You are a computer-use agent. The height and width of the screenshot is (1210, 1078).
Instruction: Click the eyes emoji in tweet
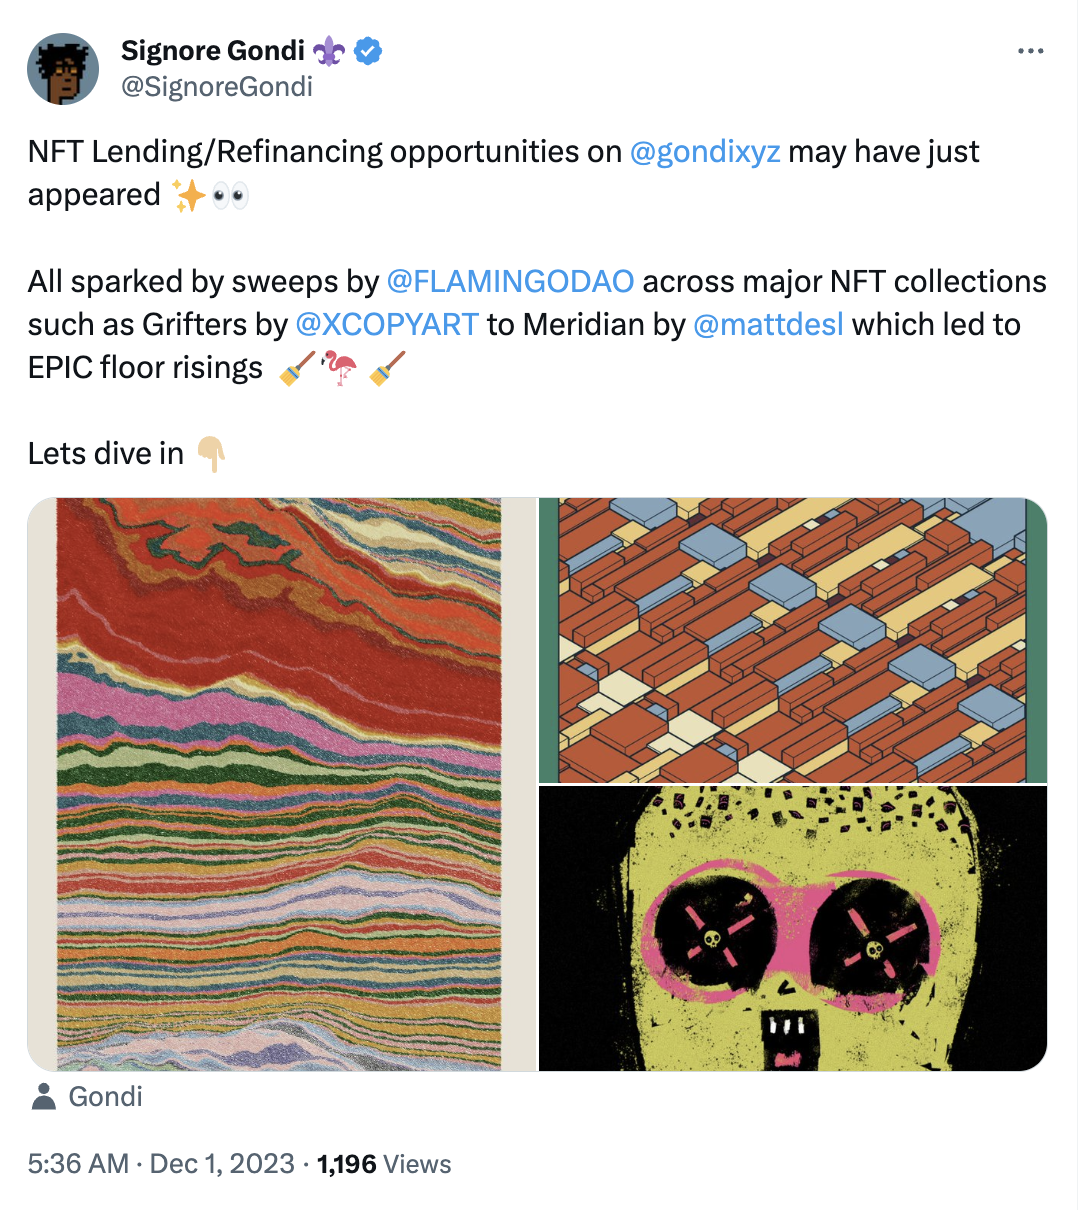(x=231, y=195)
